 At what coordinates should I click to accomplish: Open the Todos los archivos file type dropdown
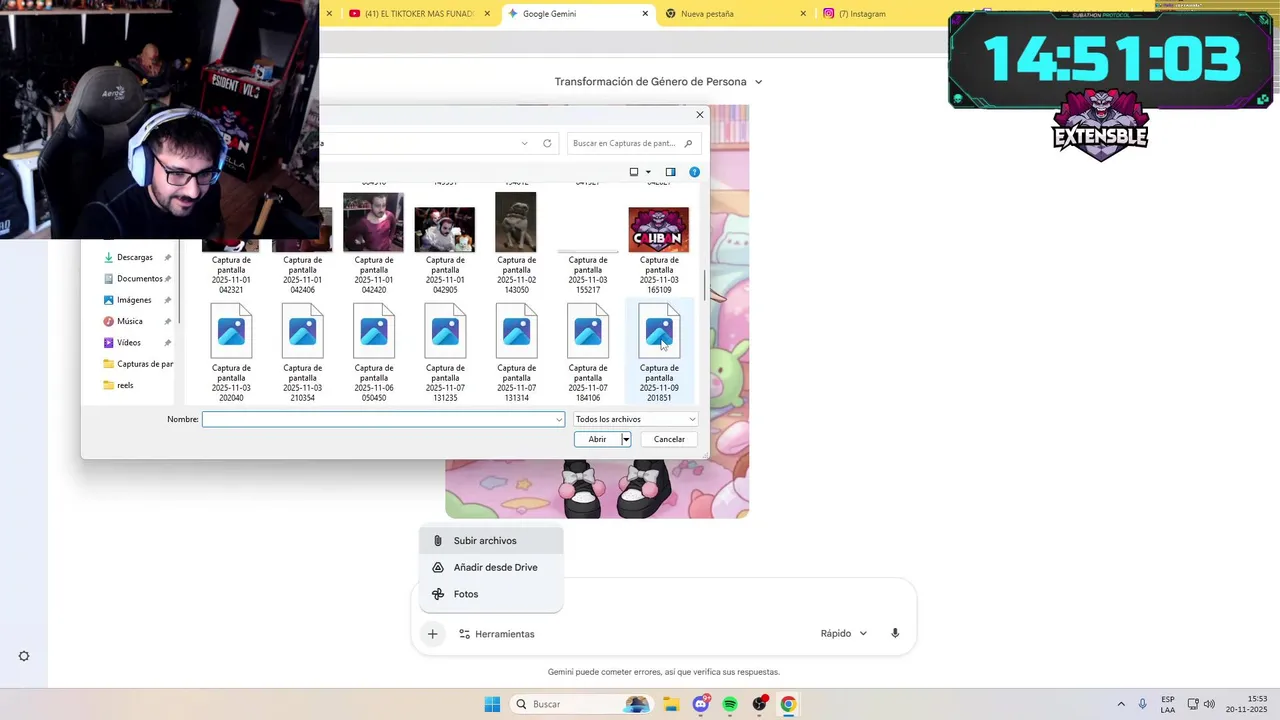[x=635, y=419]
